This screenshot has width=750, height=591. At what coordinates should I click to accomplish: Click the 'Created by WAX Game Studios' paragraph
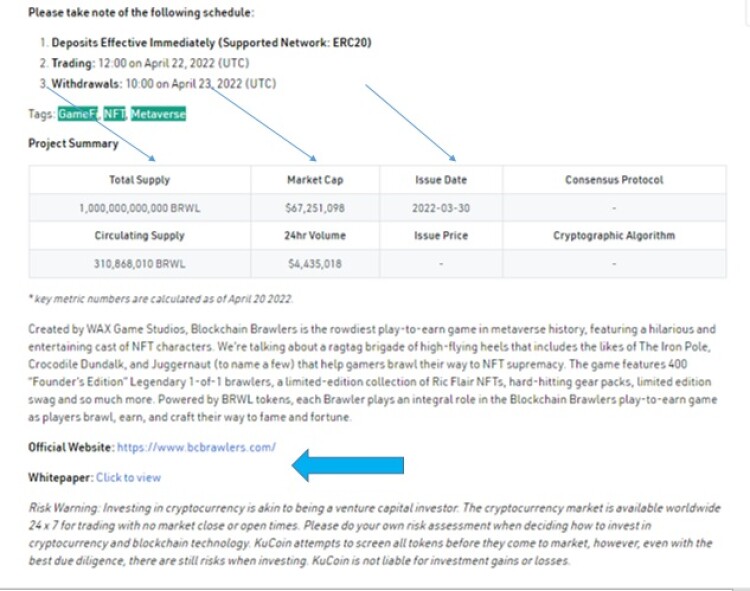(x=373, y=373)
